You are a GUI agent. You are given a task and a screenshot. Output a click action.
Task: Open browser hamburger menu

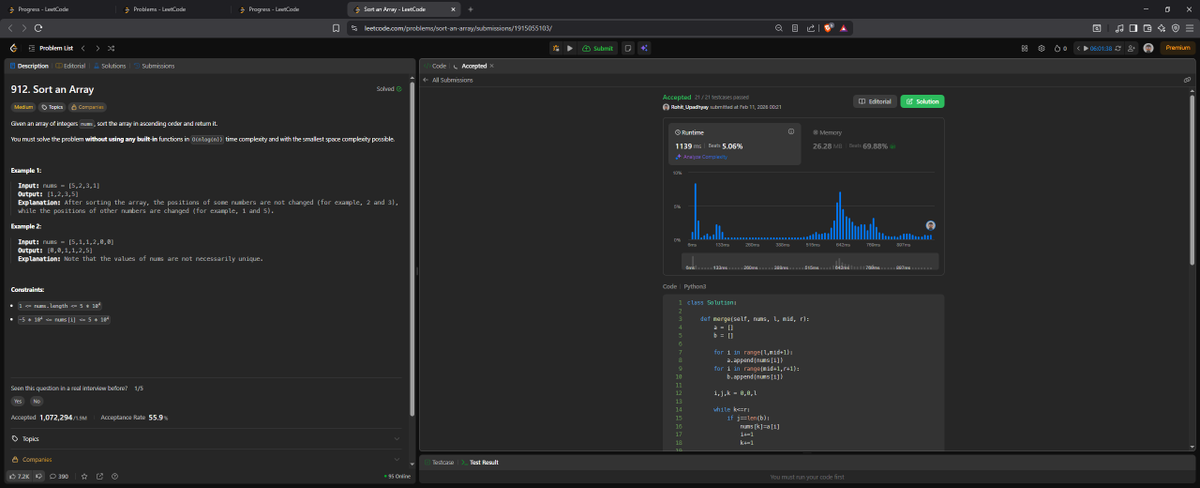pyautogui.click(x=1189, y=28)
